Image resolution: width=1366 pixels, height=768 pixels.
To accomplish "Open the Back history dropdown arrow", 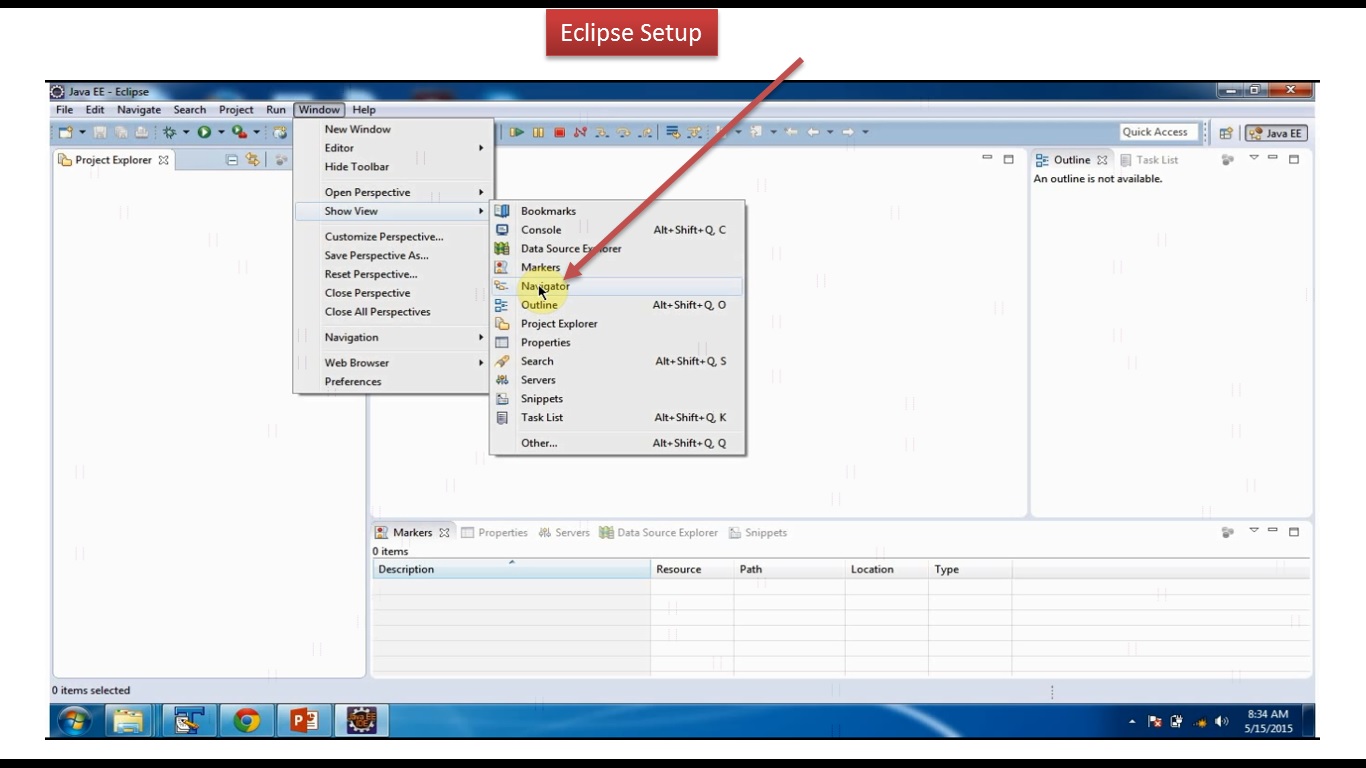I will pyautogui.click(x=829, y=132).
